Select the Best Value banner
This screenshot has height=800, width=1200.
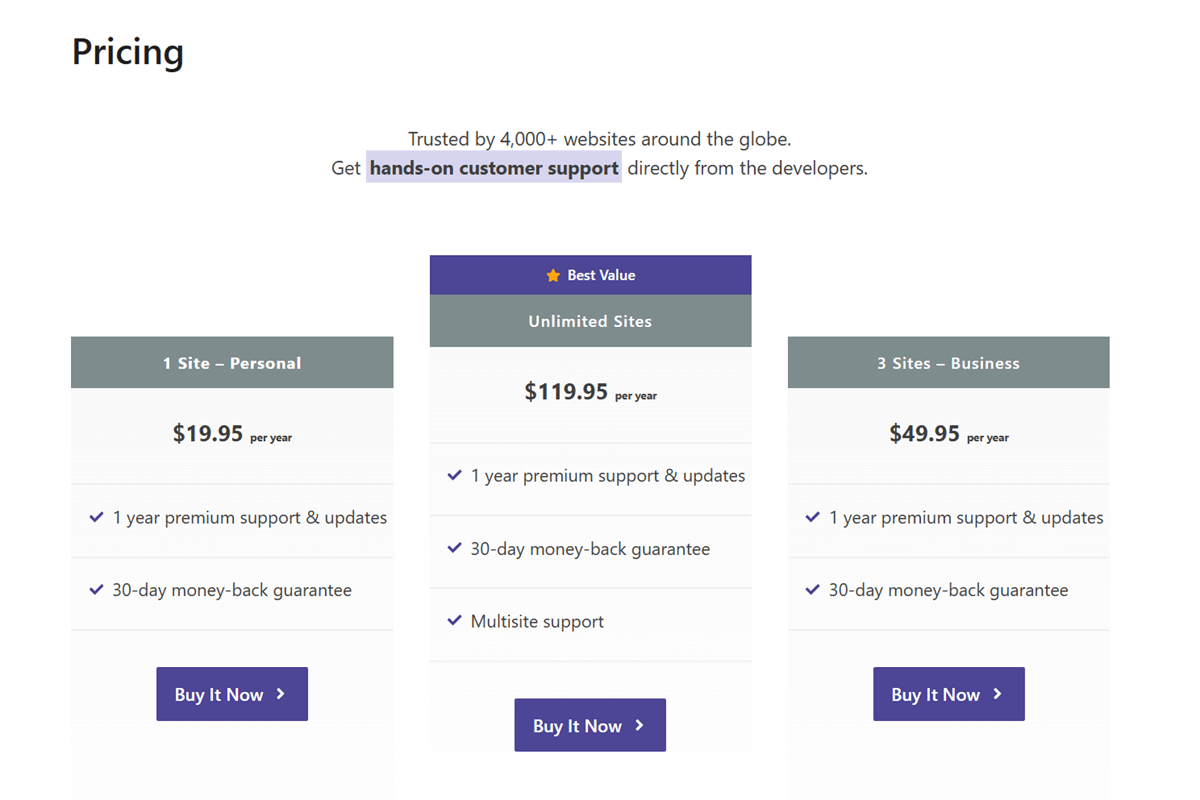[x=590, y=274]
